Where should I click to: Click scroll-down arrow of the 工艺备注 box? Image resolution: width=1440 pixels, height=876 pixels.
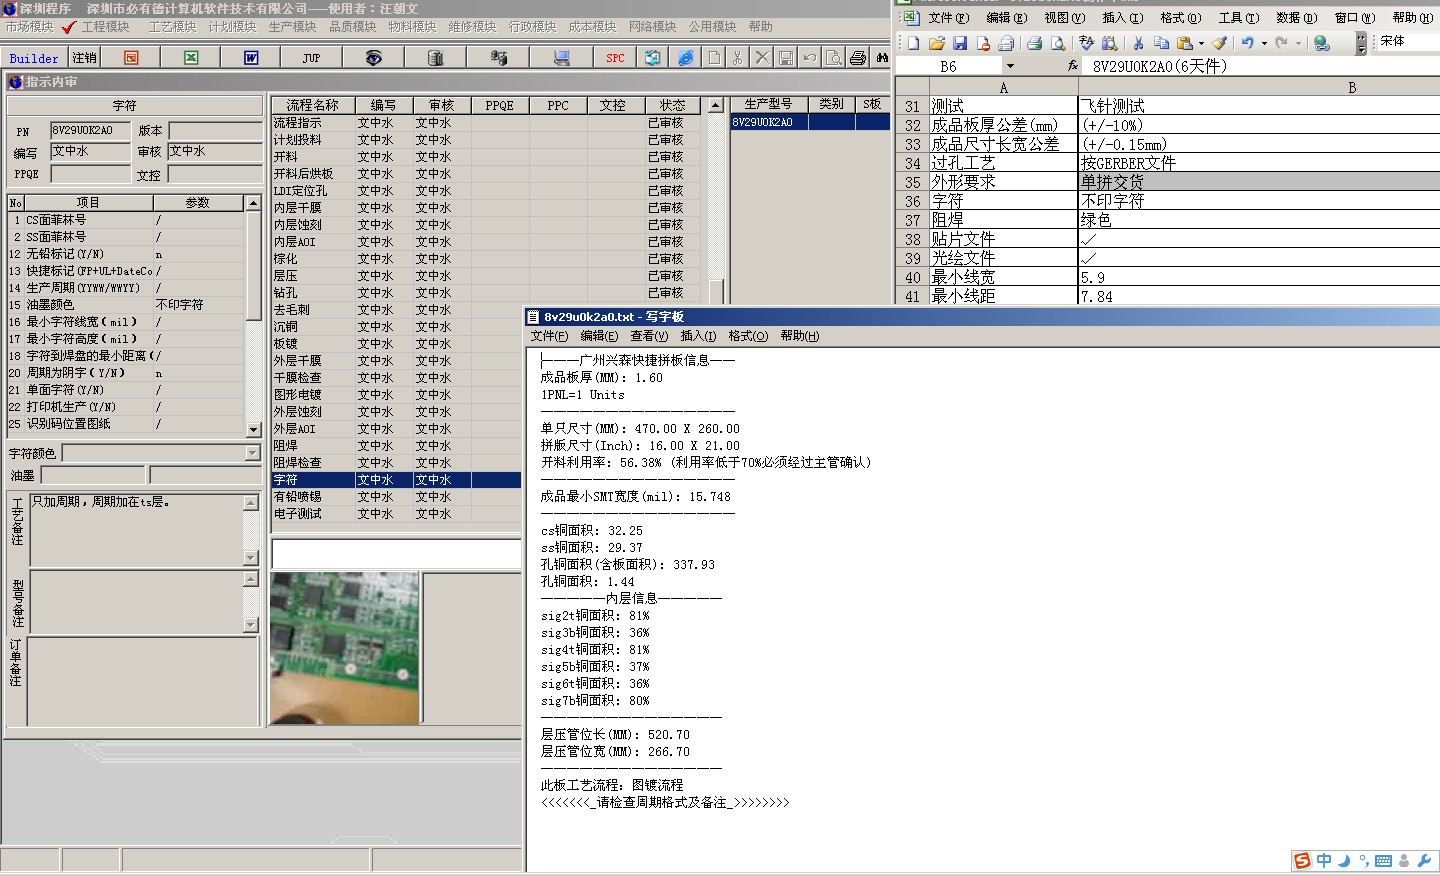click(x=251, y=558)
